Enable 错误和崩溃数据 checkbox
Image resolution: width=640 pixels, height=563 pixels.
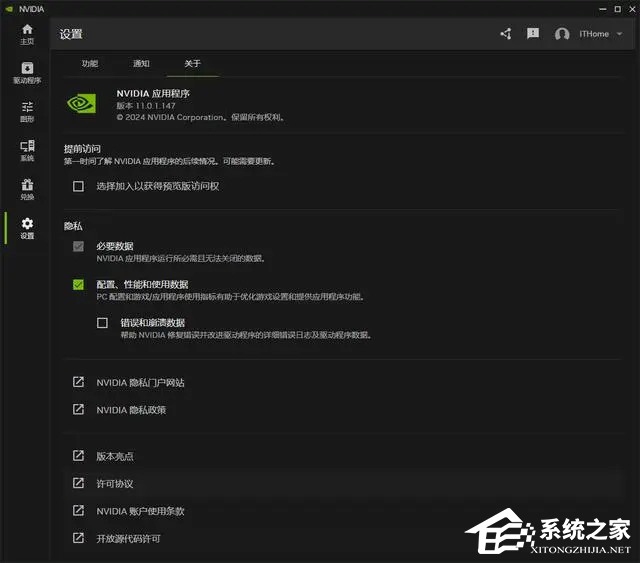102,323
